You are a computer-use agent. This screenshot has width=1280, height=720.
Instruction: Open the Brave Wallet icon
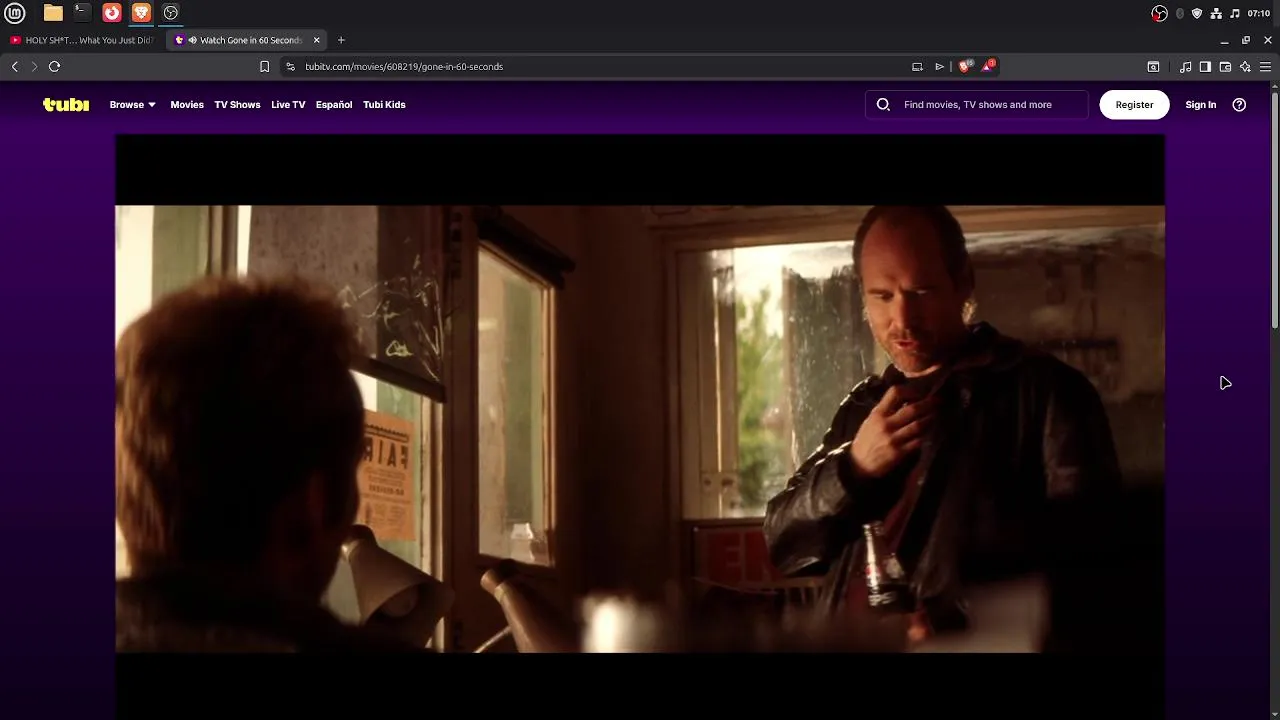point(1225,66)
